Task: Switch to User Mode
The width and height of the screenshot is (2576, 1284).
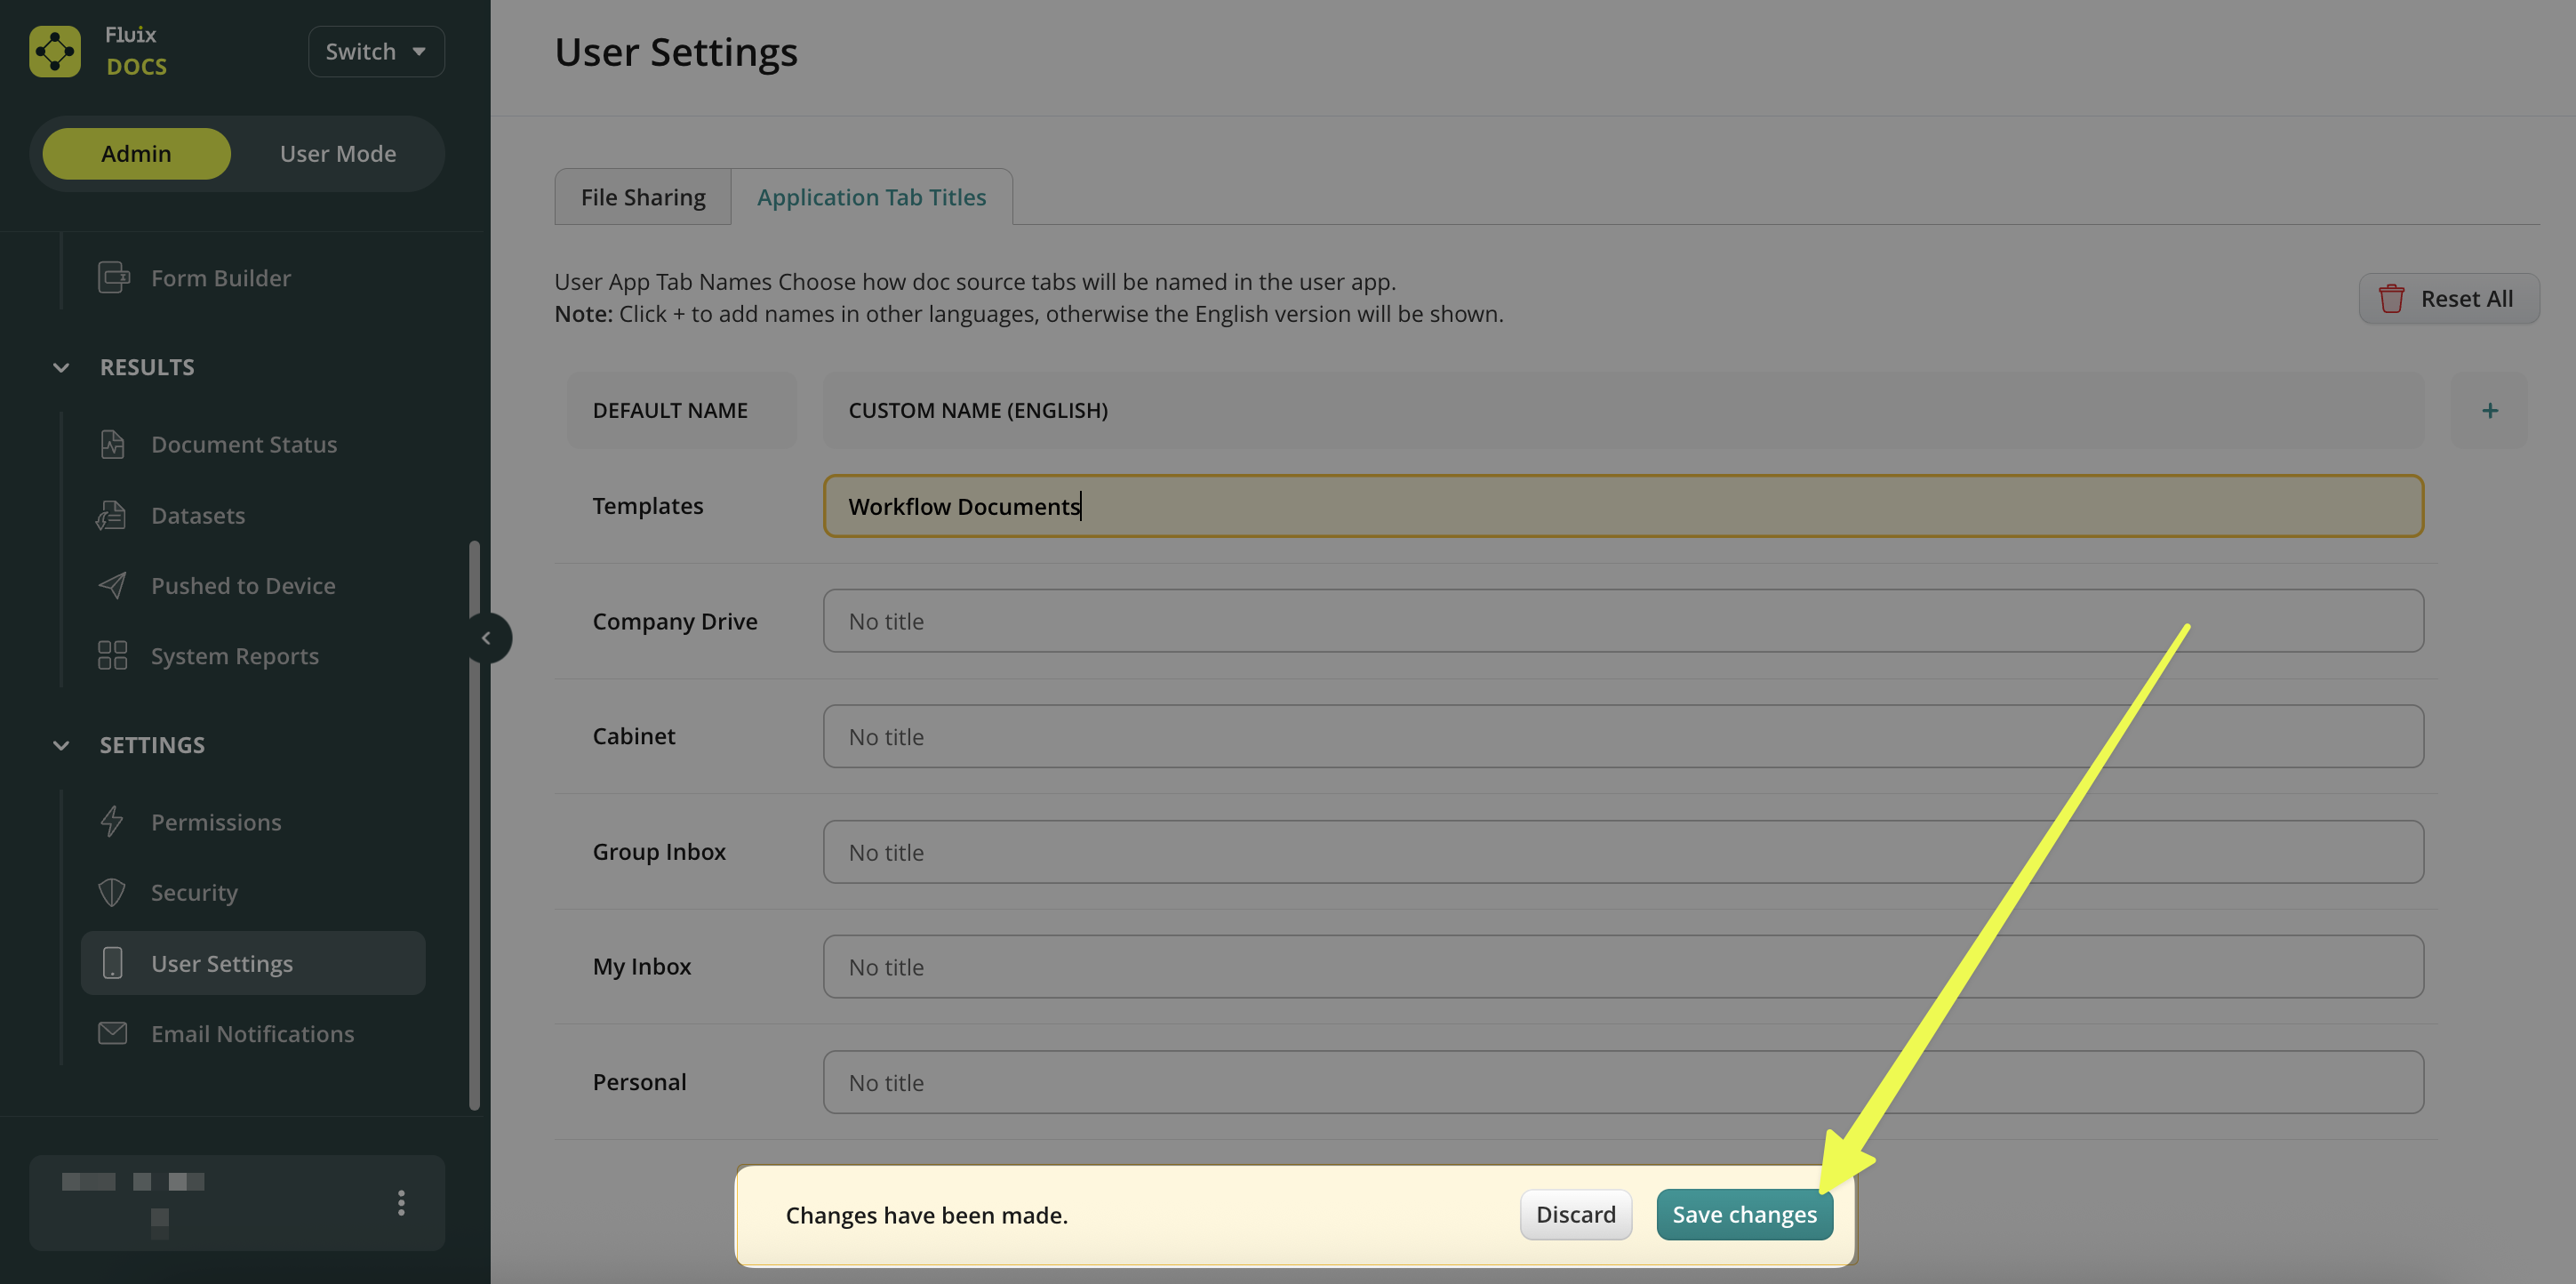Action: [x=337, y=154]
